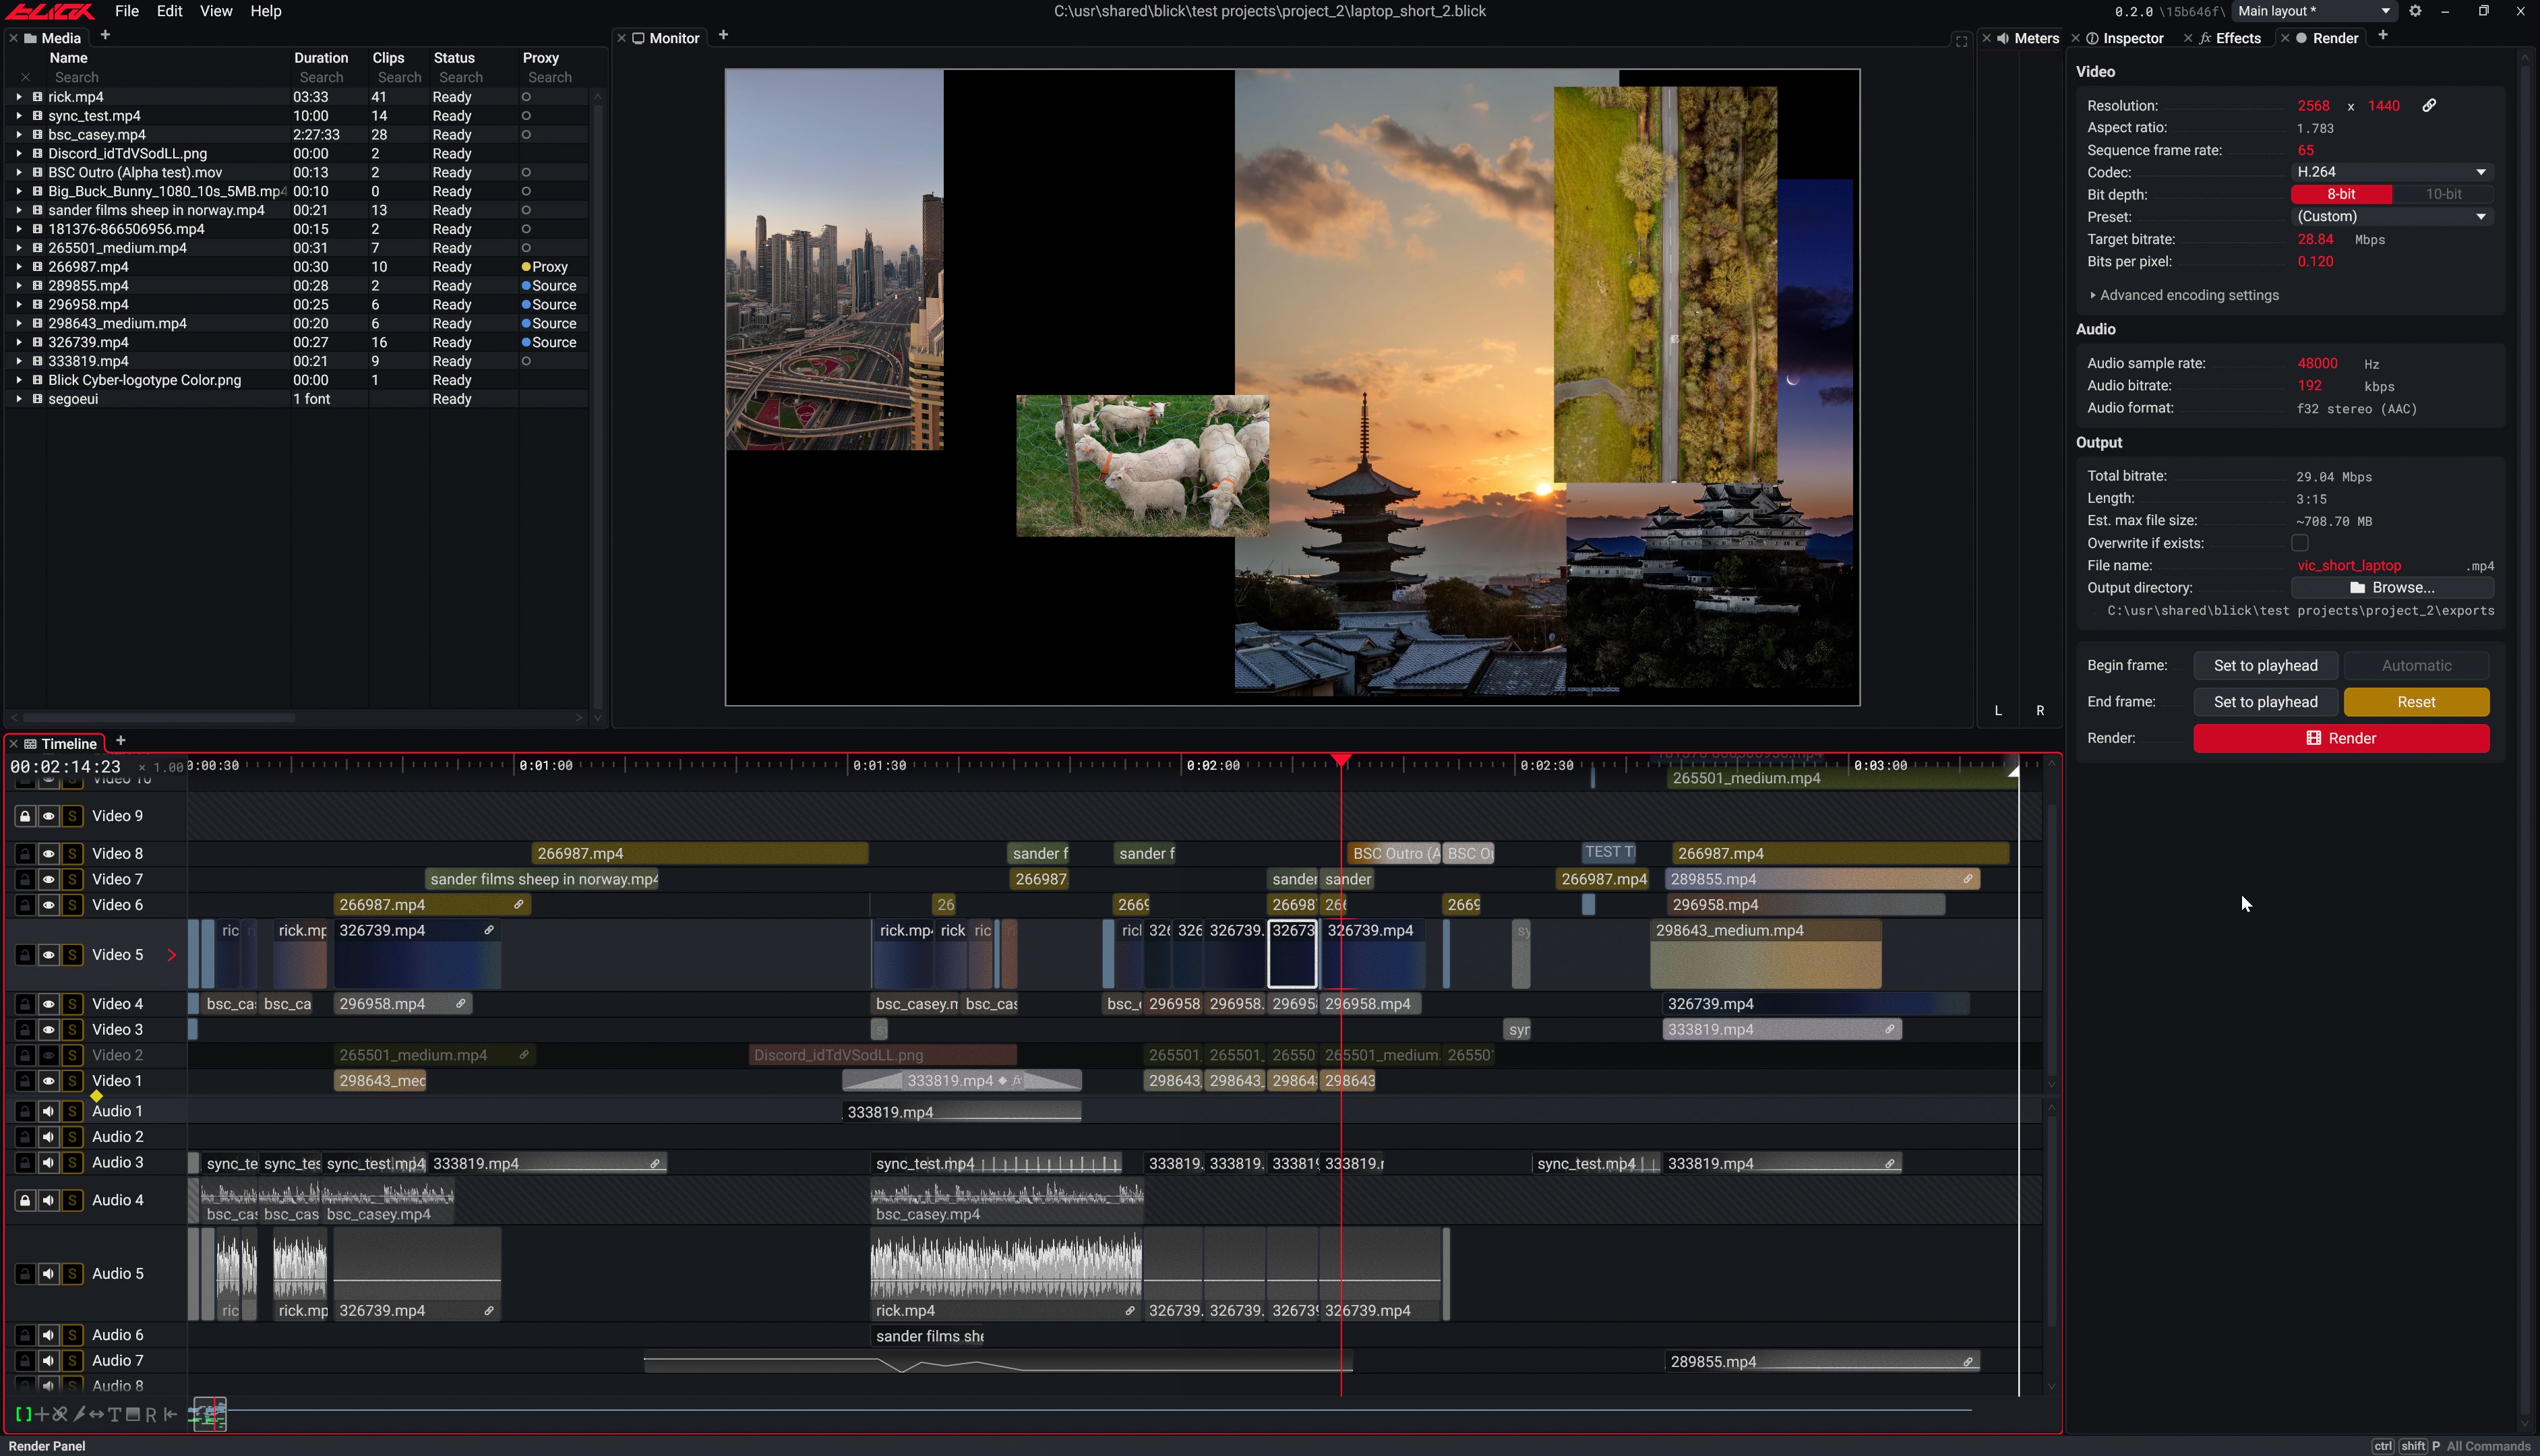Set End frame to playhead
Viewport: 2540px width, 1456px height.
tap(2265, 702)
